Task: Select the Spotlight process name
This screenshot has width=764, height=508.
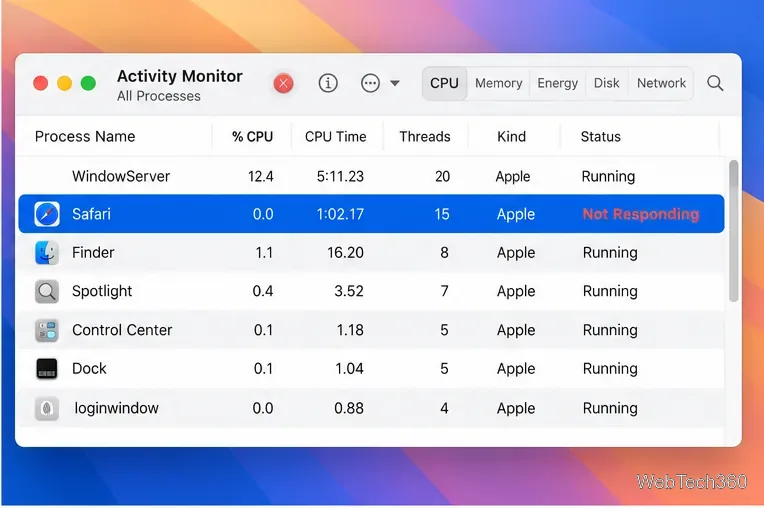Action: (102, 291)
